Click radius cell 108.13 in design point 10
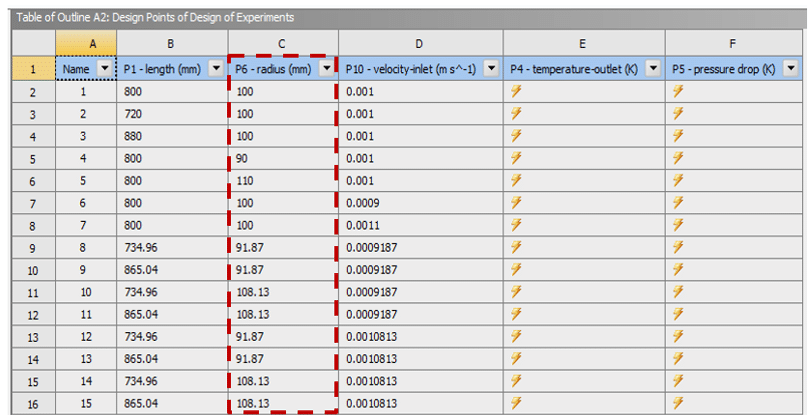Screen dimensions: 810x415 (x=283, y=291)
